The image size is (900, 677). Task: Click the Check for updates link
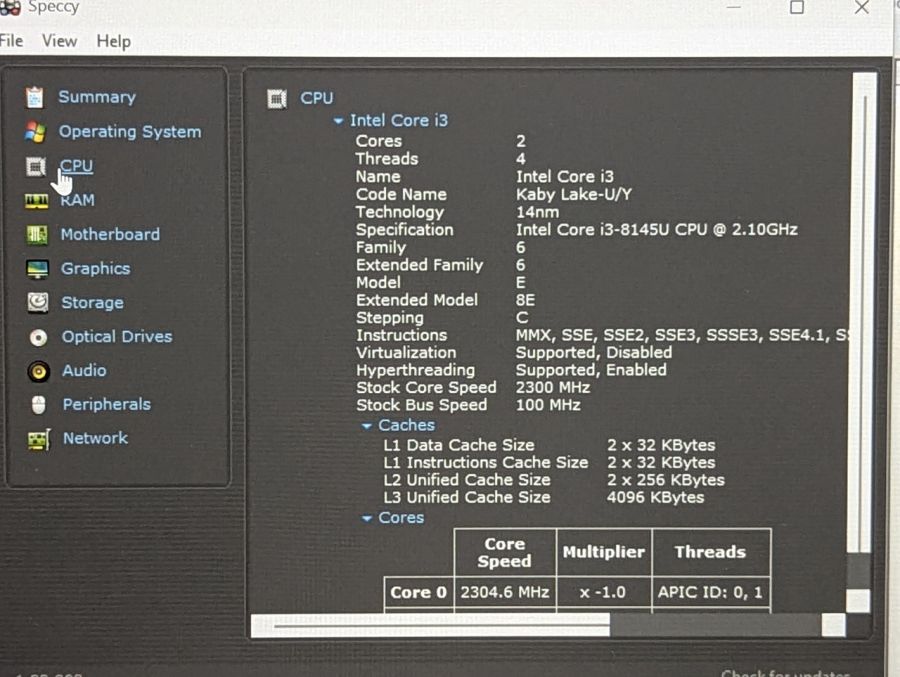pos(785,673)
